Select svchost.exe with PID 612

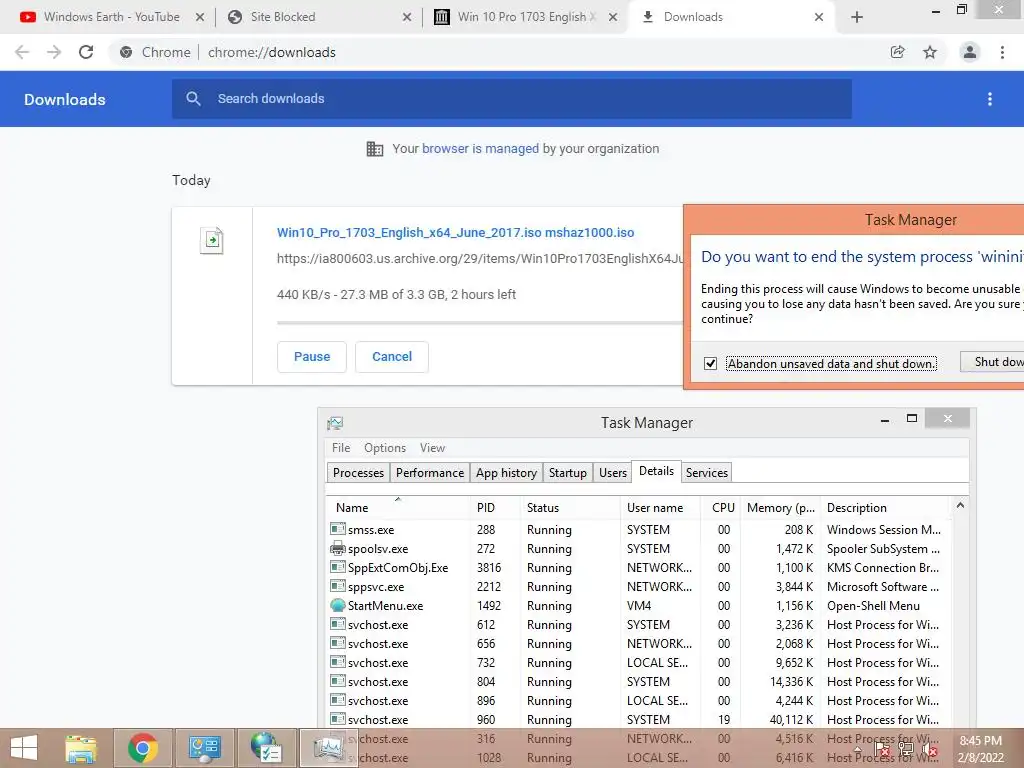639,624
